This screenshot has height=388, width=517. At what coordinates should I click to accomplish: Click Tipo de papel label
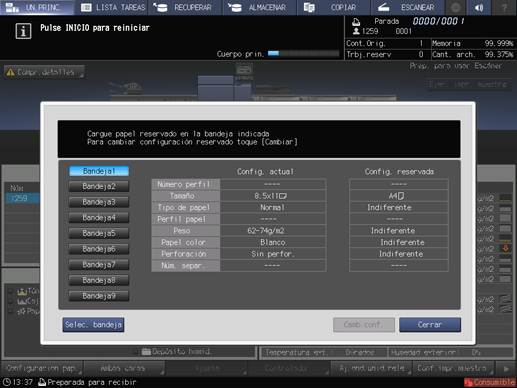185,208
